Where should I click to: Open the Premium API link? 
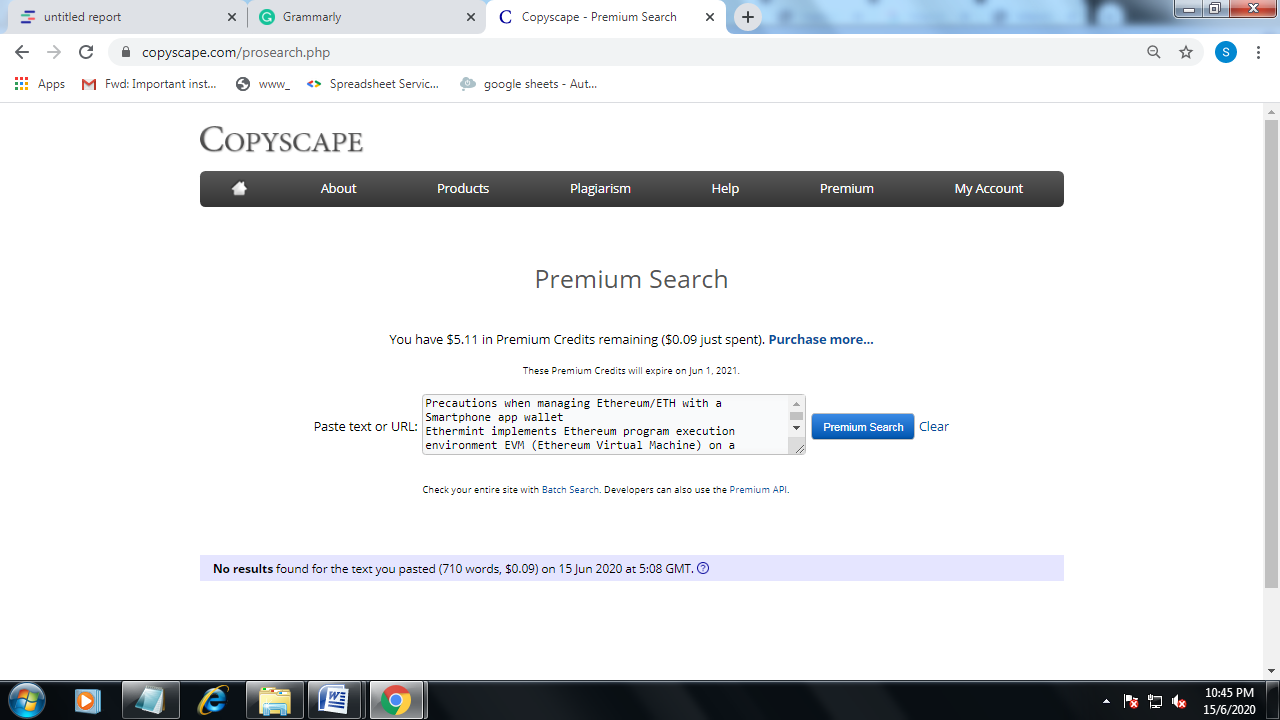coord(758,490)
